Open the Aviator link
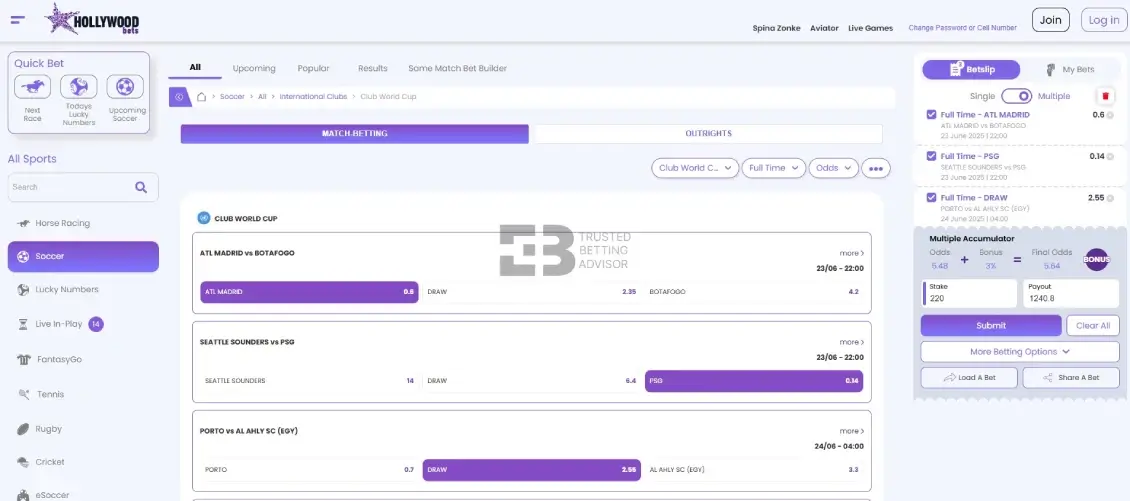The width and height of the screenshot is (1130, 501). (x=824, y=28)
